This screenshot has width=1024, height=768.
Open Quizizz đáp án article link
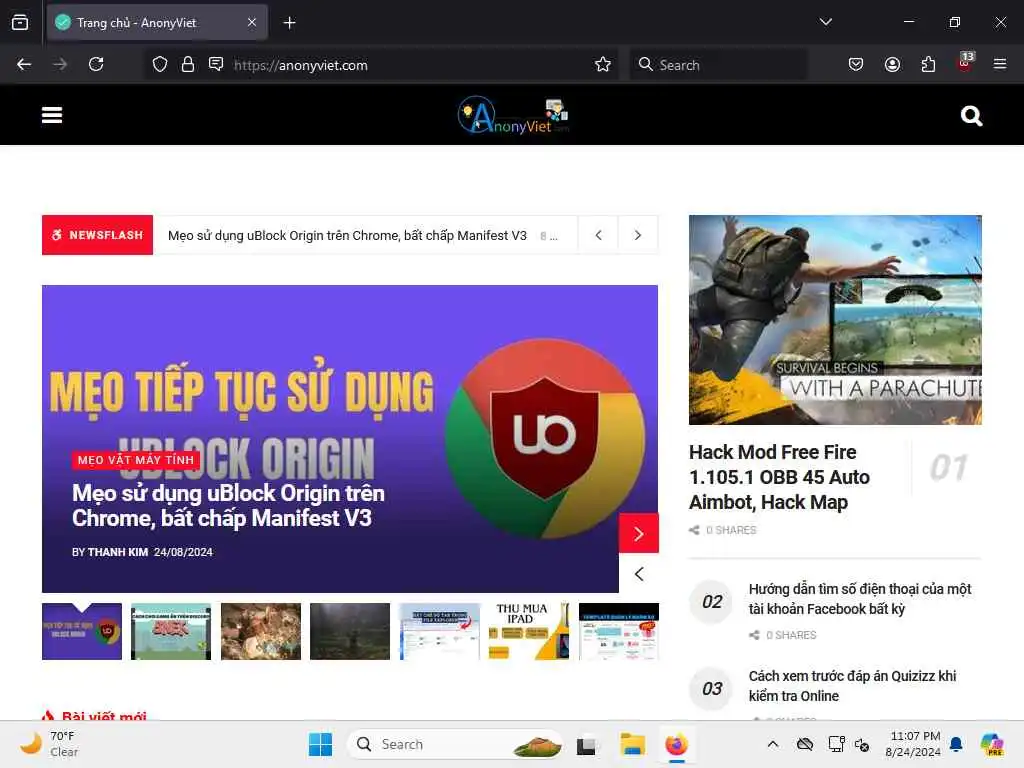coord(852,686)
